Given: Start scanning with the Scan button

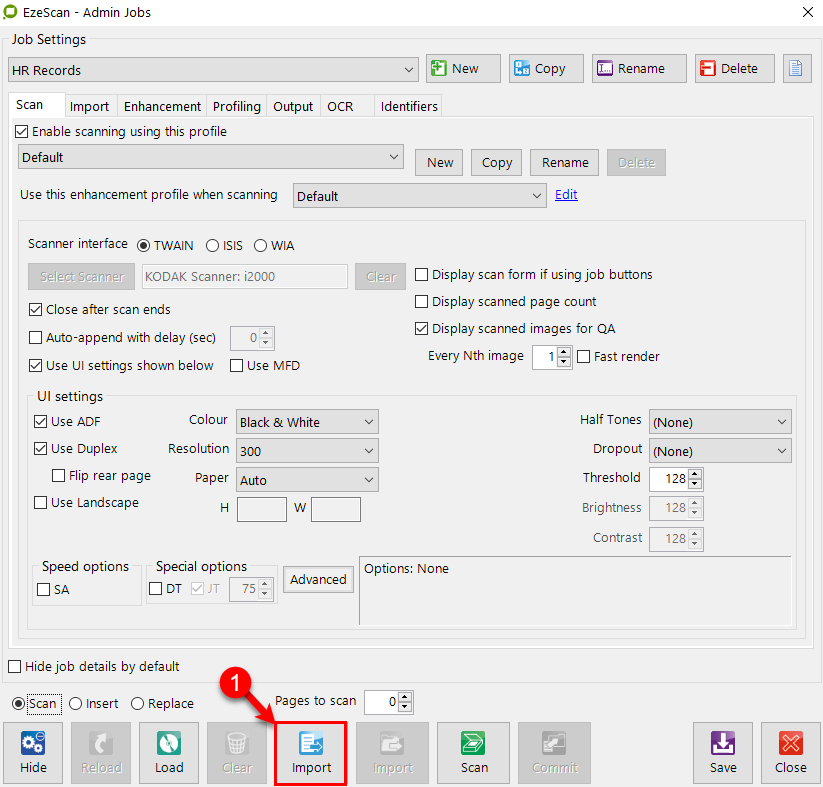Looking at the screenshot, I should point(474,752).
